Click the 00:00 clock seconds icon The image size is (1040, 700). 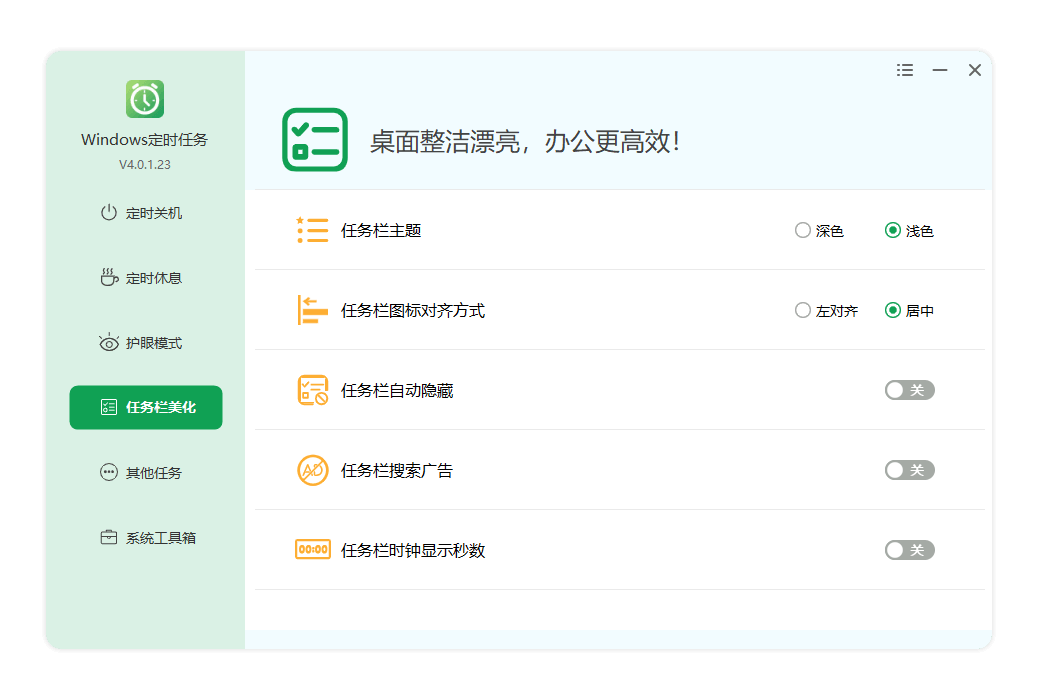(312, 549)
